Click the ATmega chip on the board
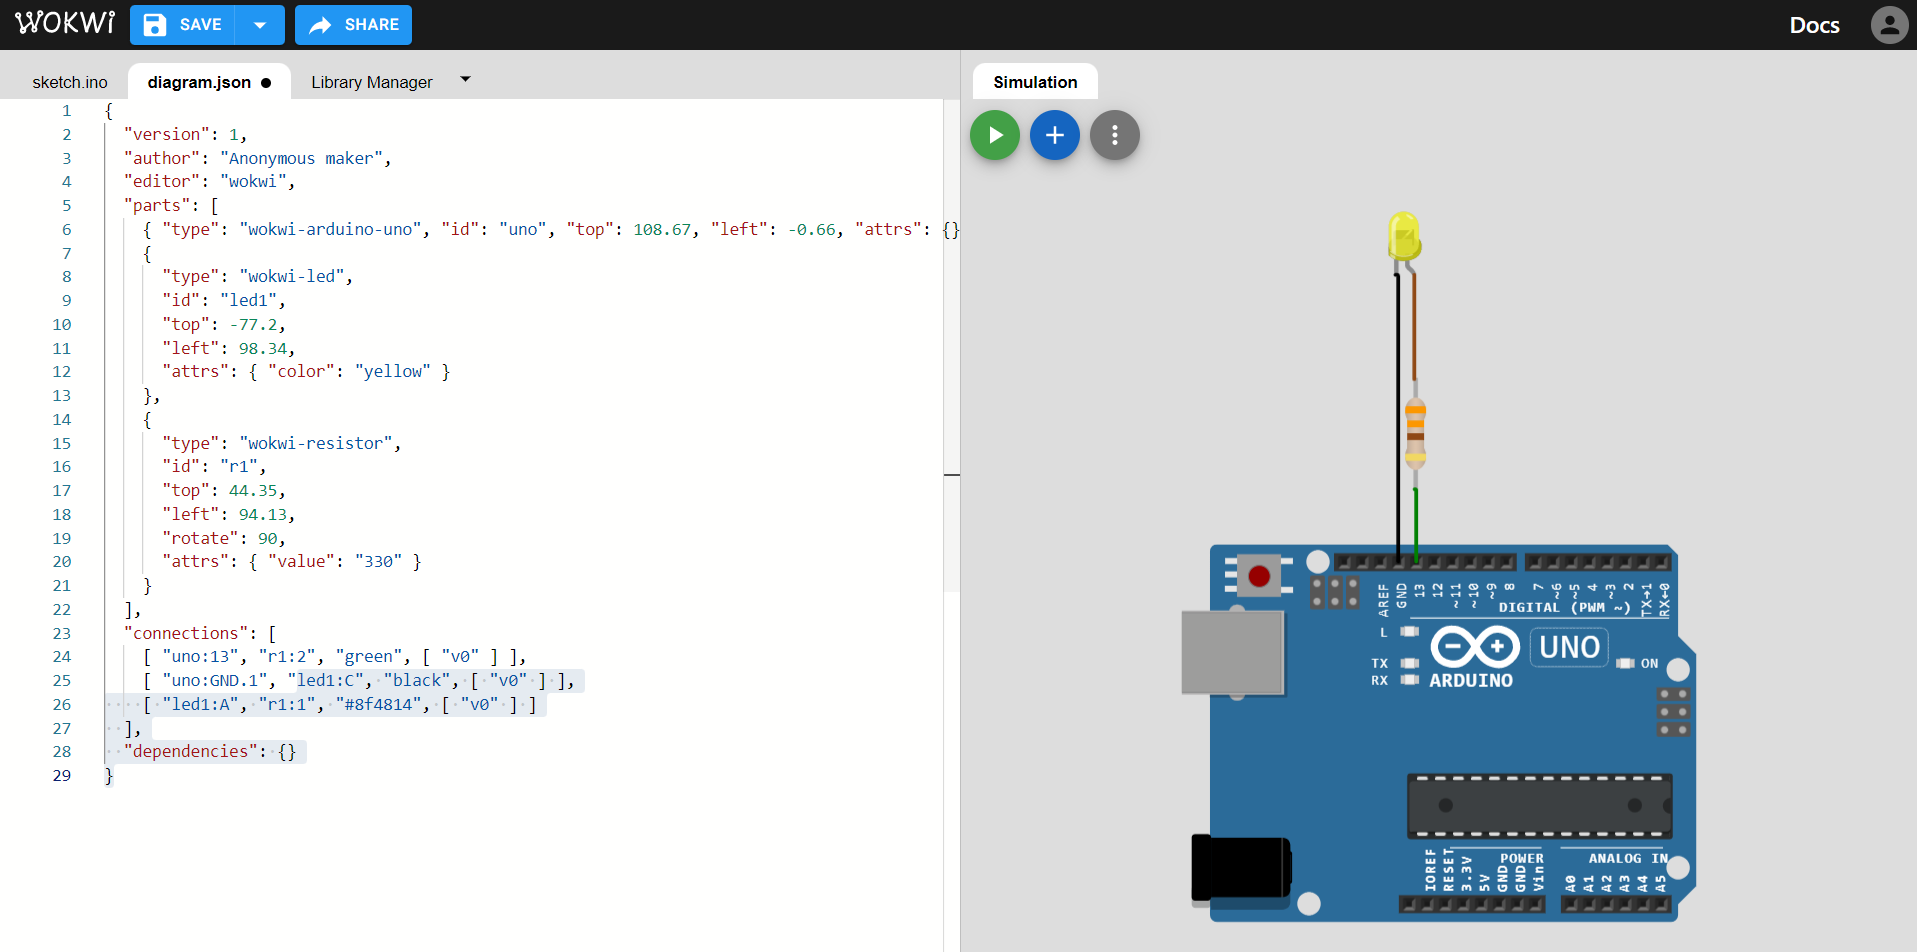Screen dimensions: 1917x952 click(x=1539, y=806)
